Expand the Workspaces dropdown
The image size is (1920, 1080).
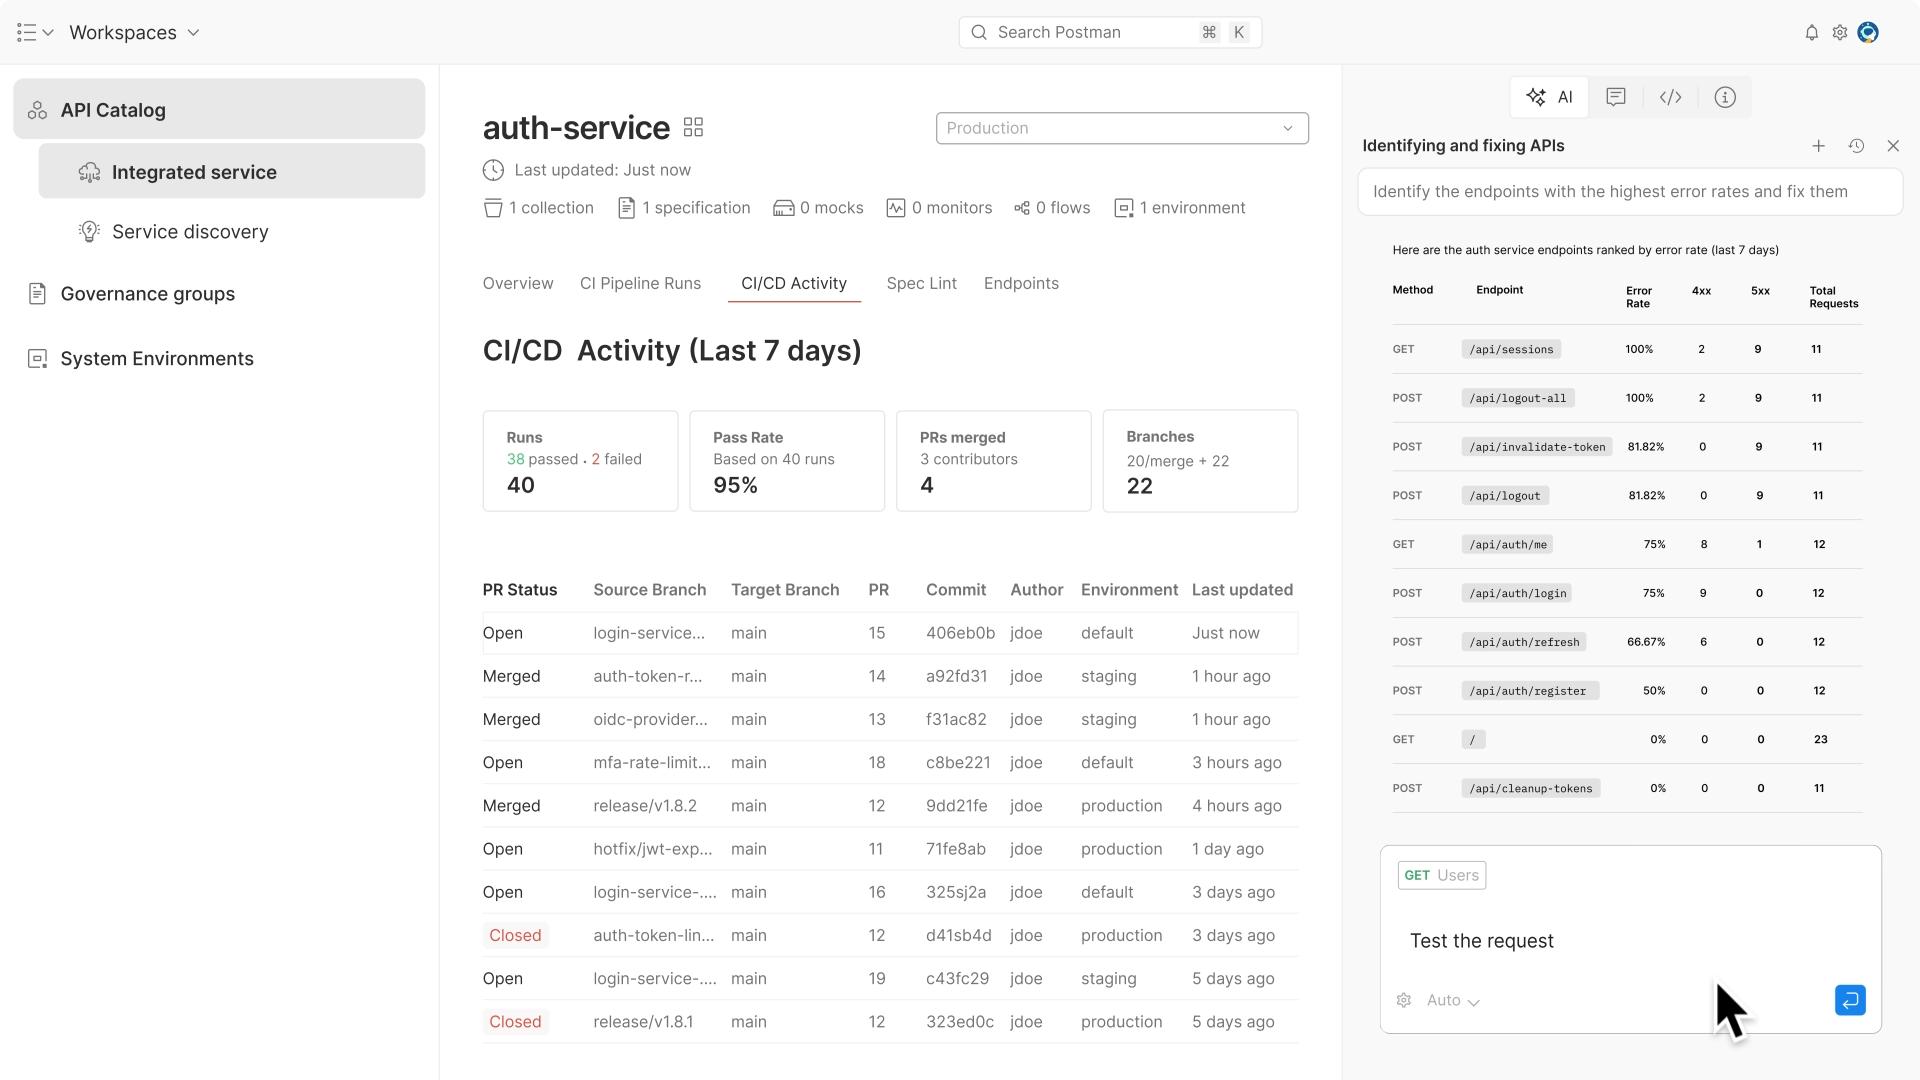coord(134,32)
